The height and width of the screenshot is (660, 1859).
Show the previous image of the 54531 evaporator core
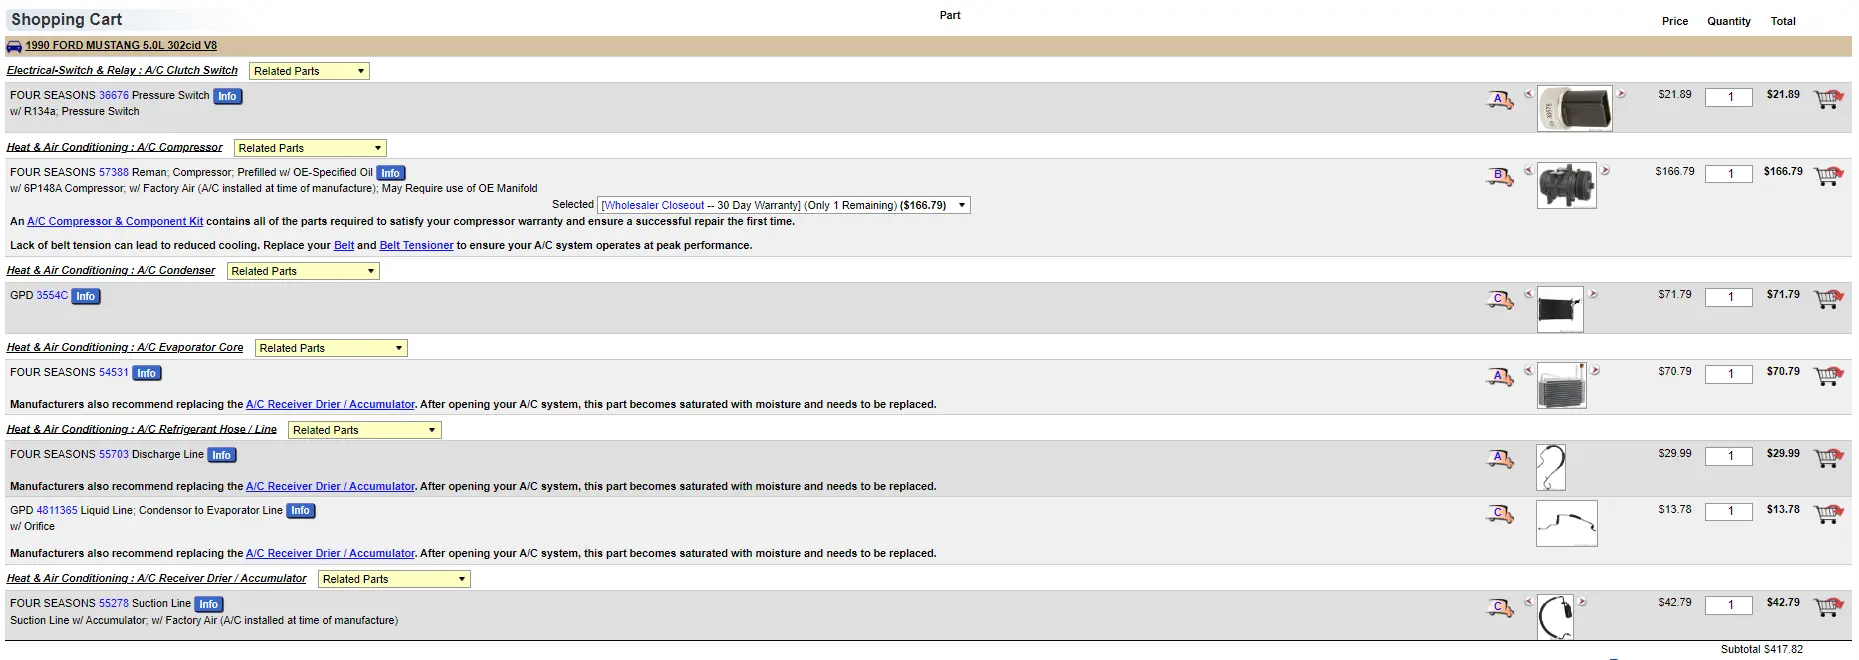[1528, 370]
